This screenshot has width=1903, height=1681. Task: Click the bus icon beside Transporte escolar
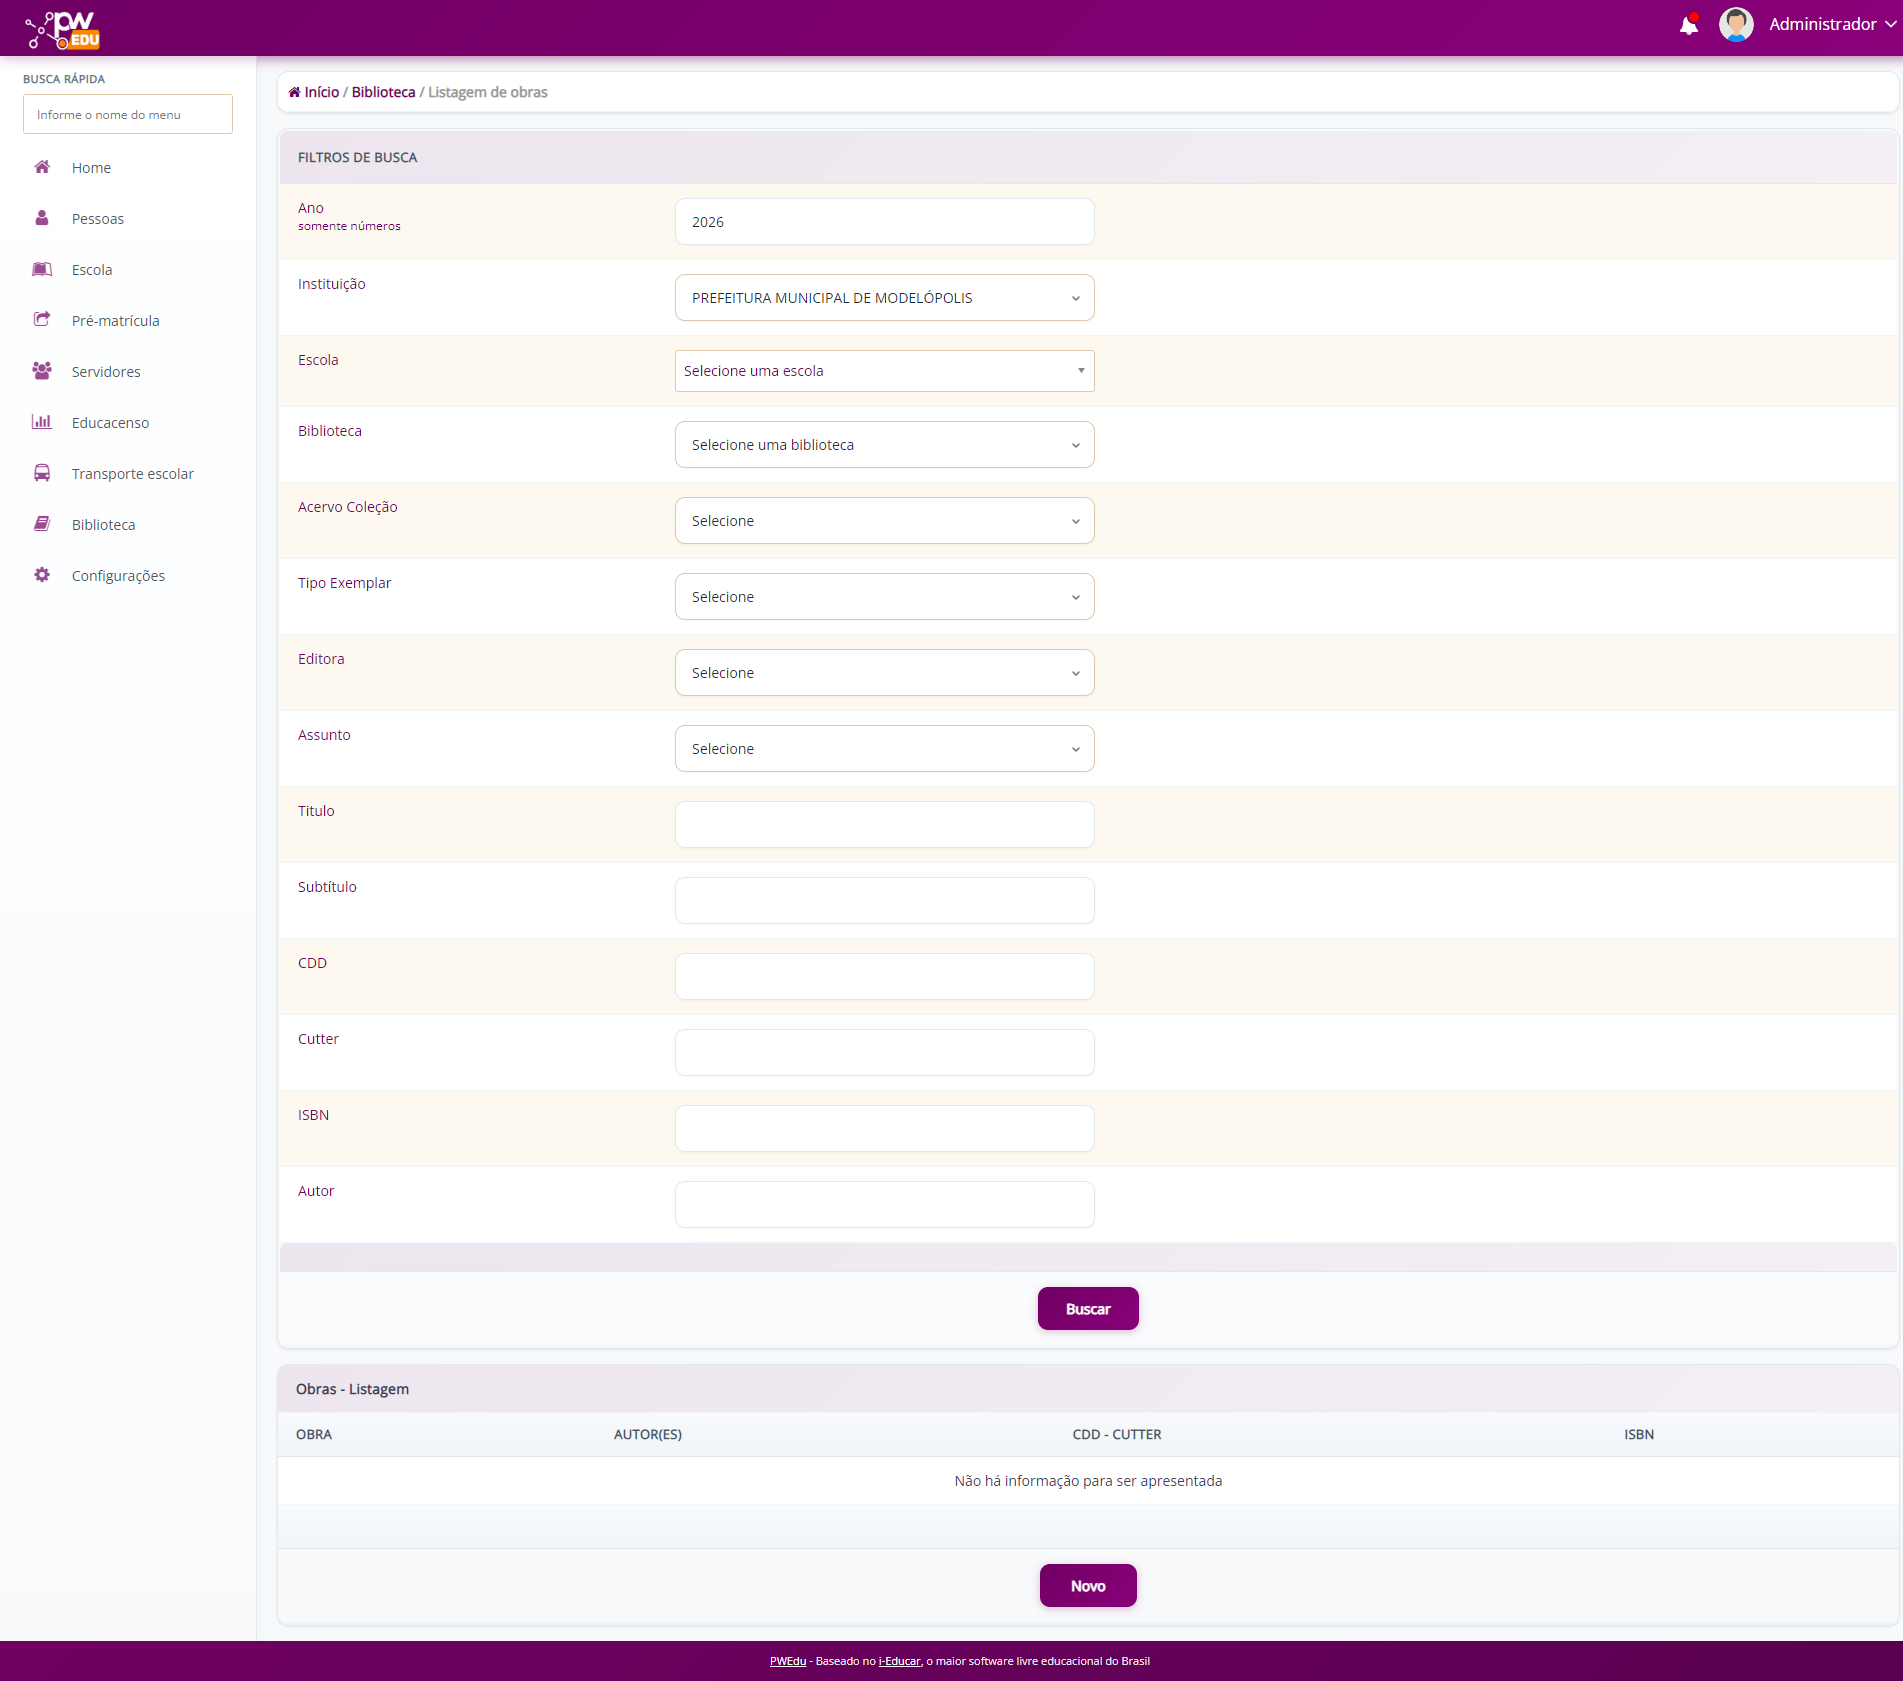[x=42, y=473]
